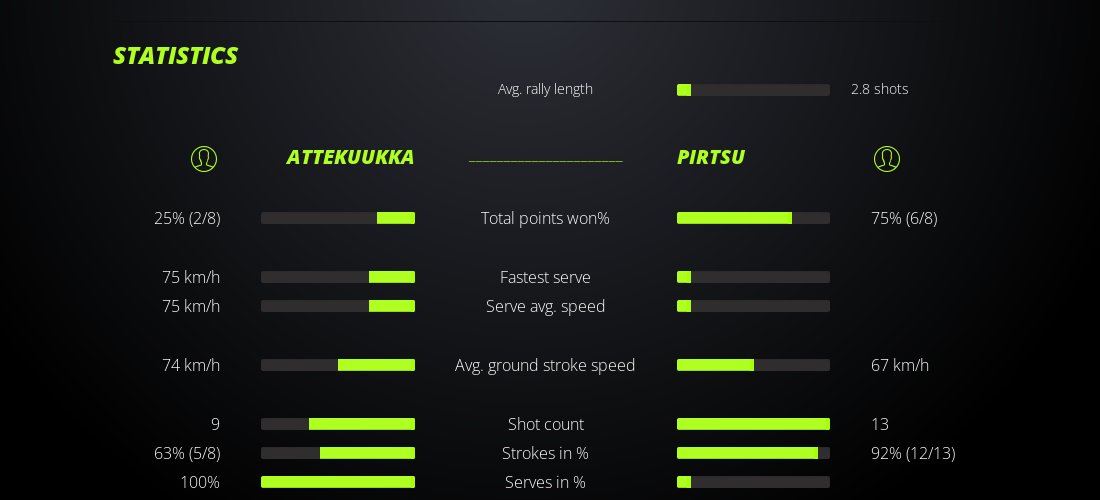Select the ATTEKUUKKA player name
1100x500 pixels.
(x=350, y=157)
